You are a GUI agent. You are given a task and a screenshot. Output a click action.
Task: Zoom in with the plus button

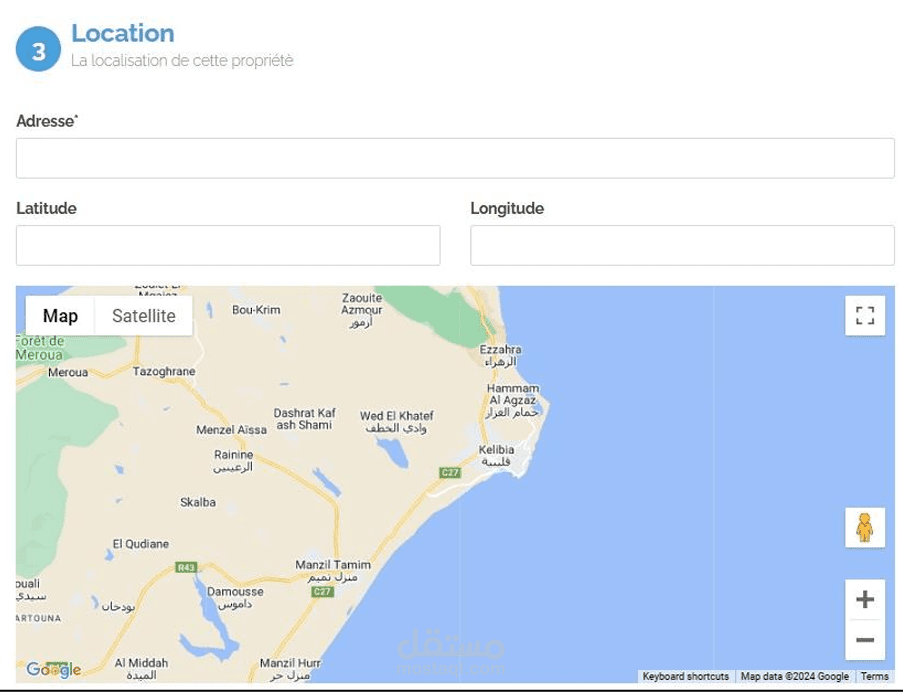click(864, 599)
